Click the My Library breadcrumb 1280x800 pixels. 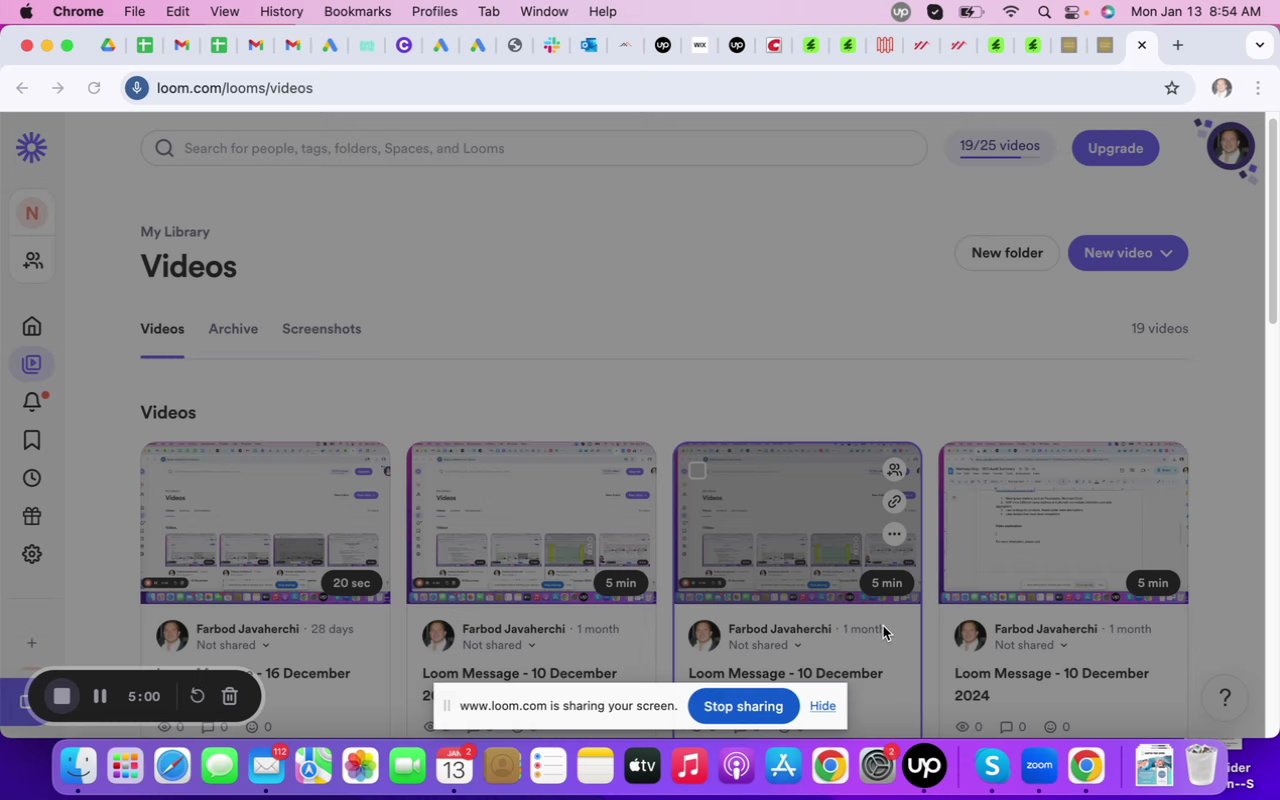pyautogui.click(x=175, y=232)
